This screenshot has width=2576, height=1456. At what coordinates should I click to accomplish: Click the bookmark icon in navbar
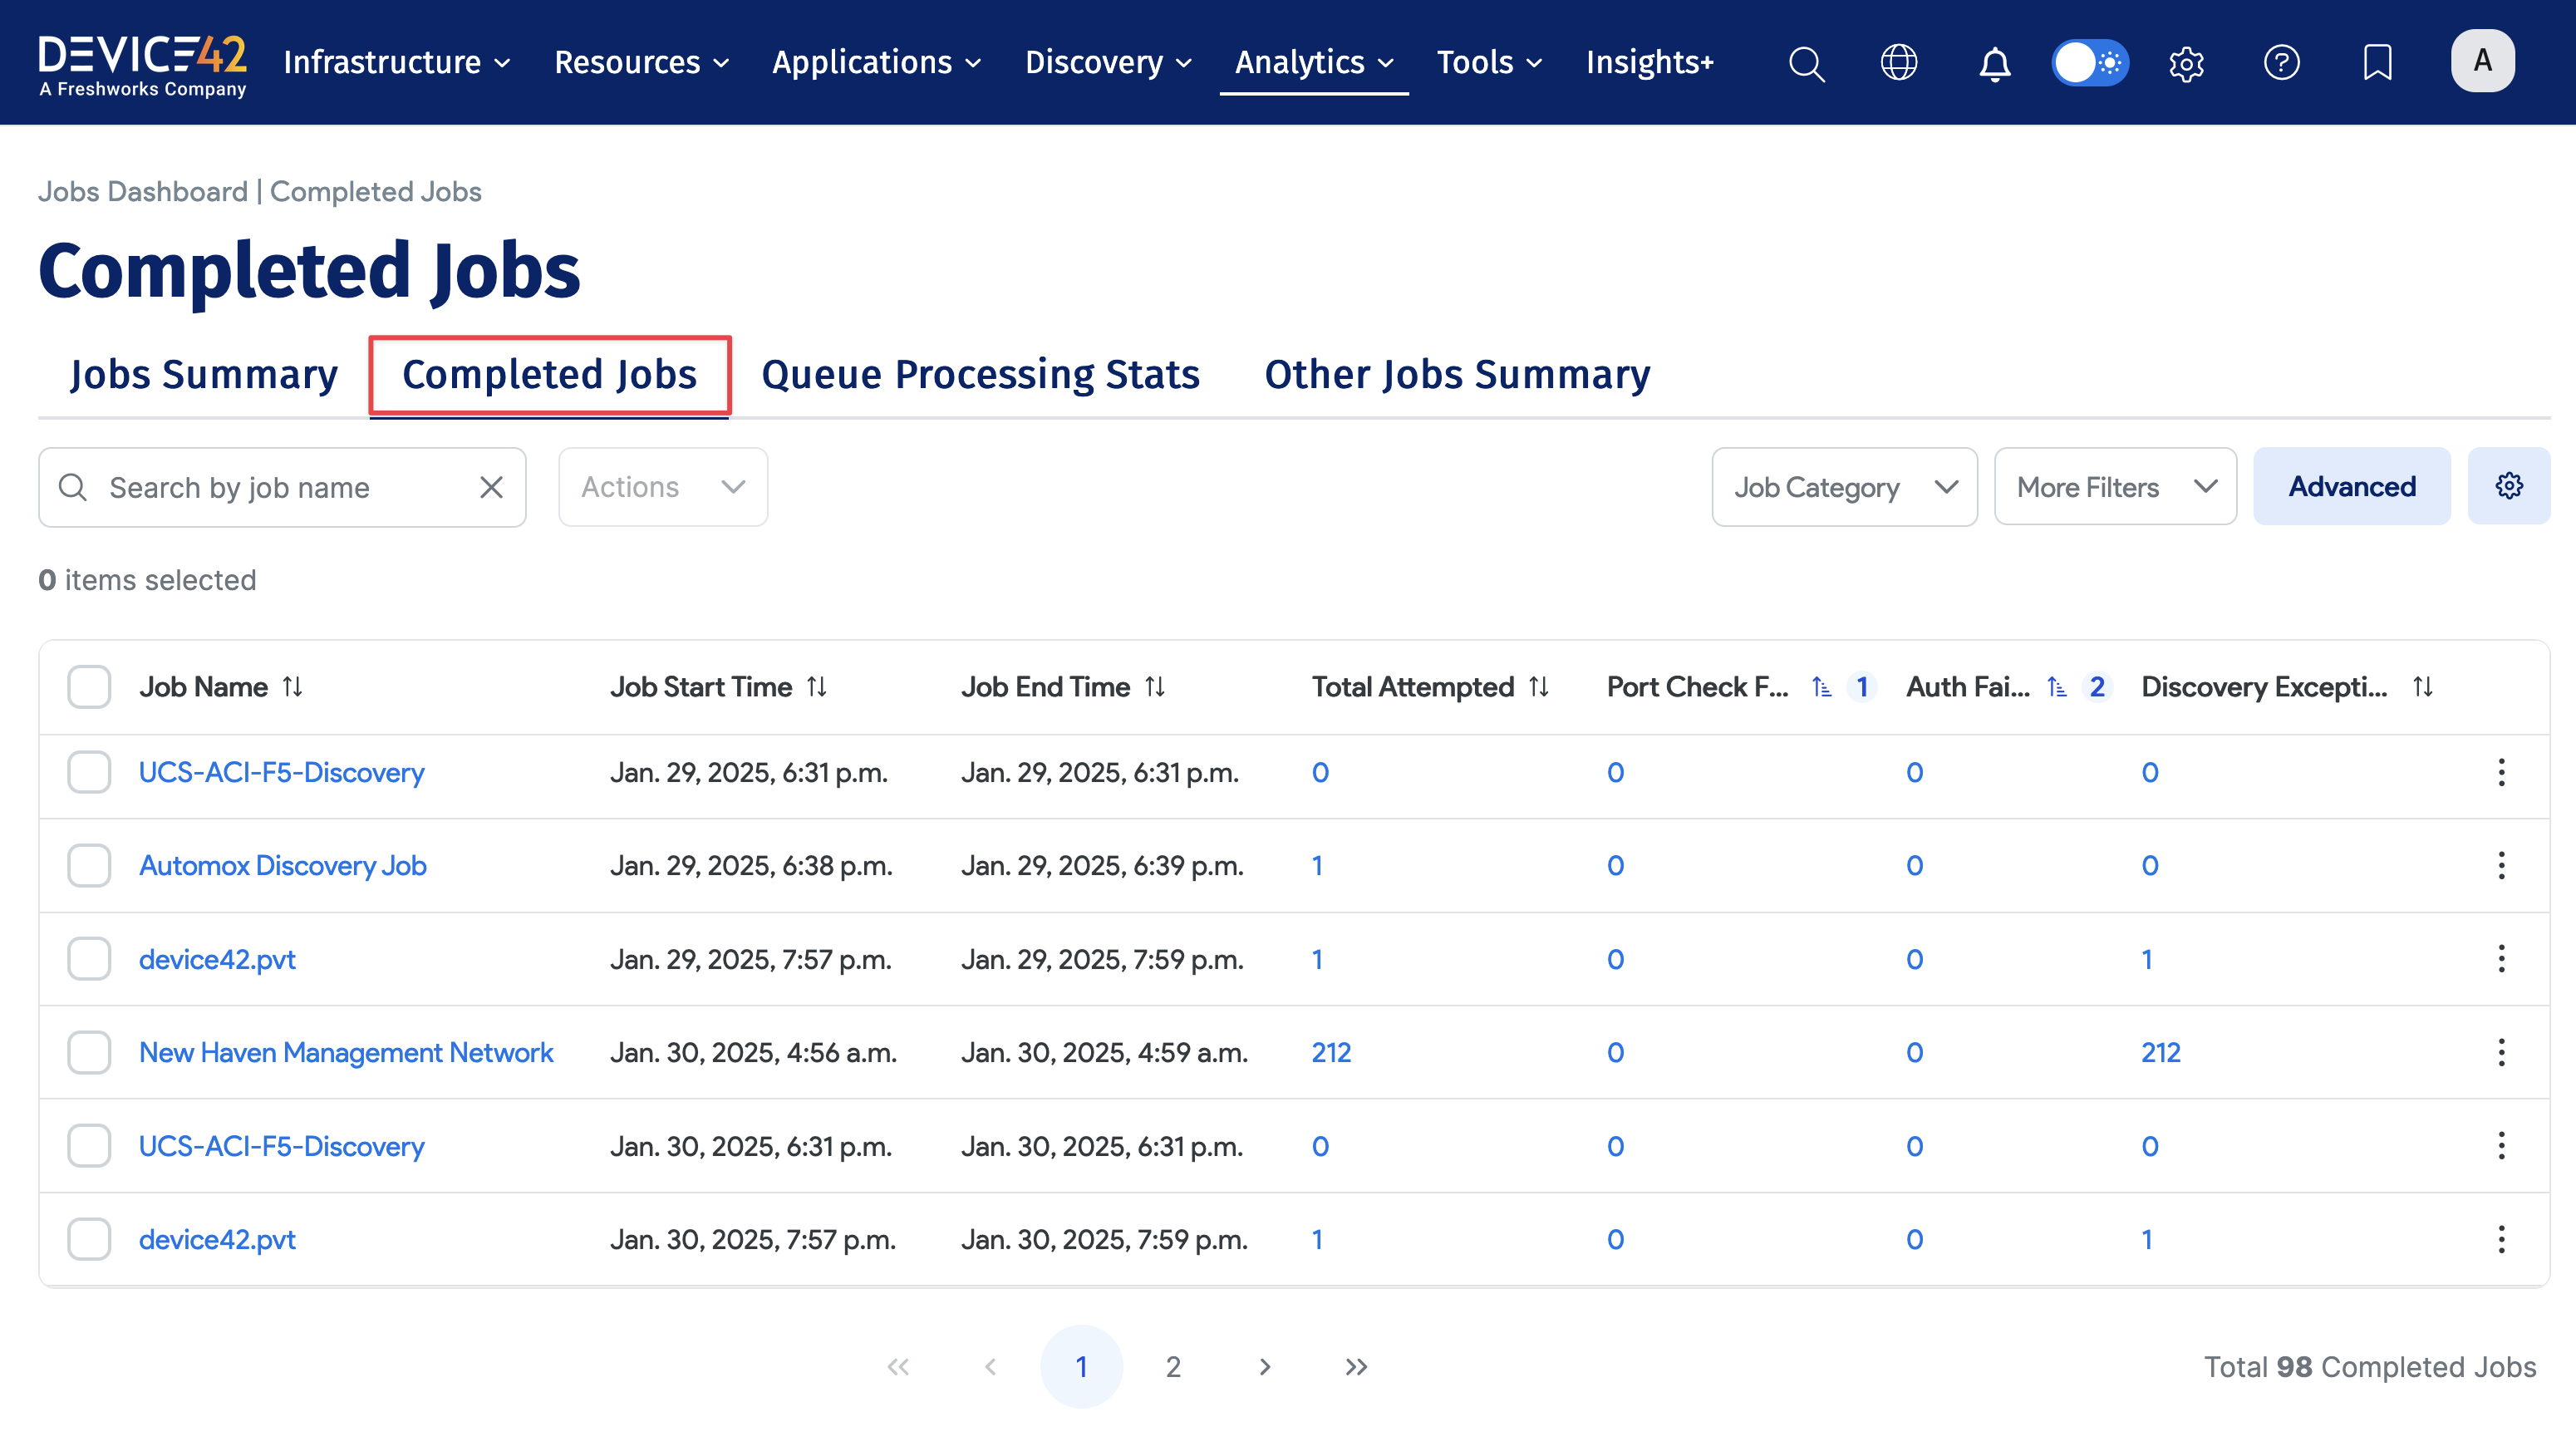coord(2377,63)
